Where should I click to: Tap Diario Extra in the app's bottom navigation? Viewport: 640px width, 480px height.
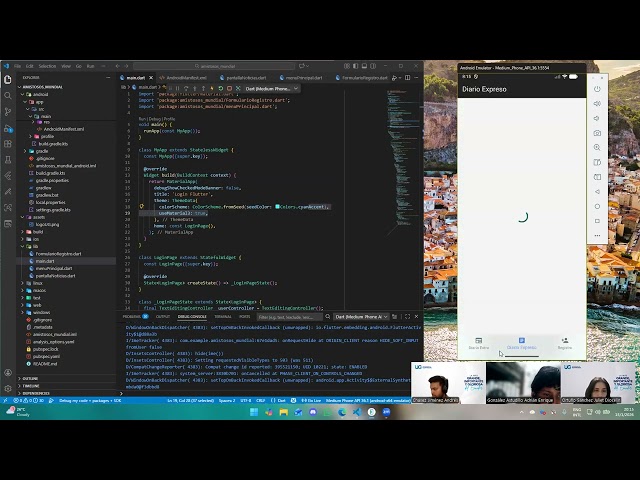click(479, 343)
